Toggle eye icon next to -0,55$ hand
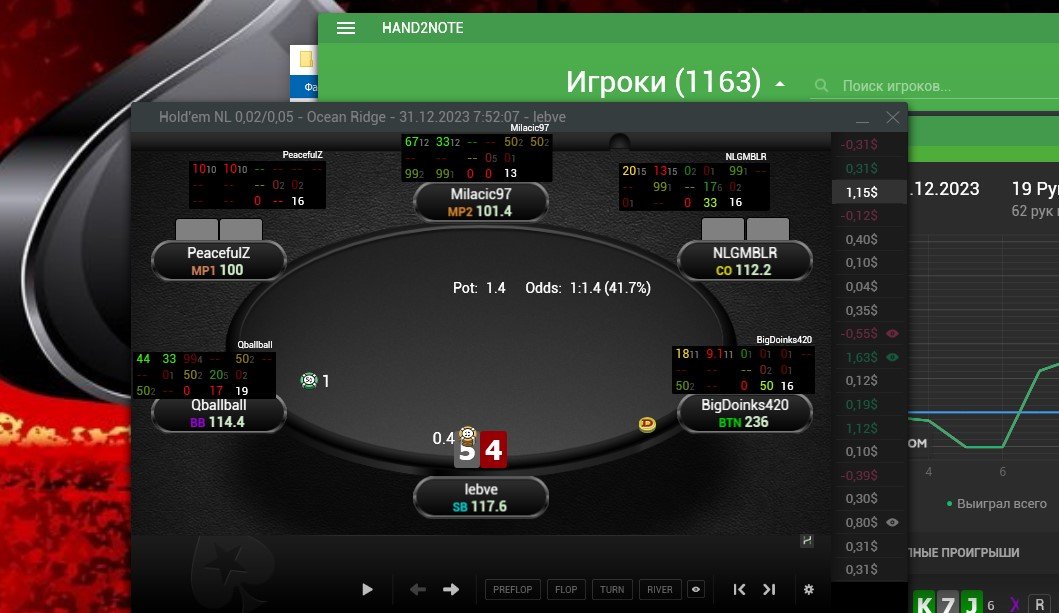The width and height of the screenshot is (1059, 613). click(892, 334)
